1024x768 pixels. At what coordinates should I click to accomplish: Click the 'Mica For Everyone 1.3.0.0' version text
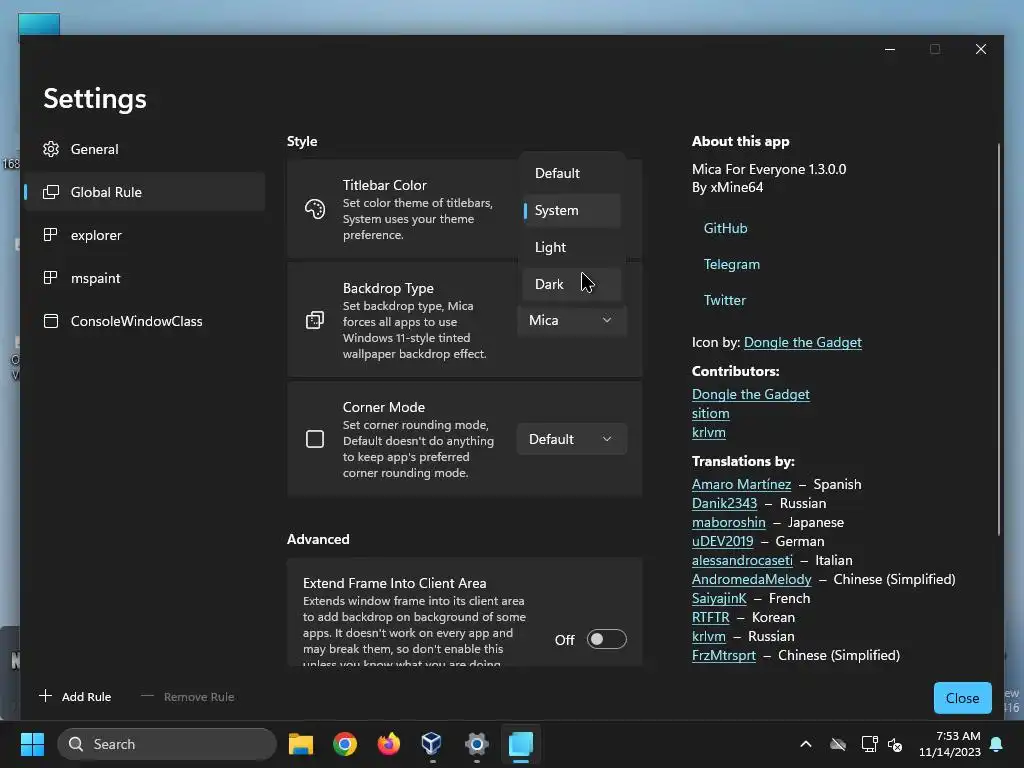click(x=769, y=169)
